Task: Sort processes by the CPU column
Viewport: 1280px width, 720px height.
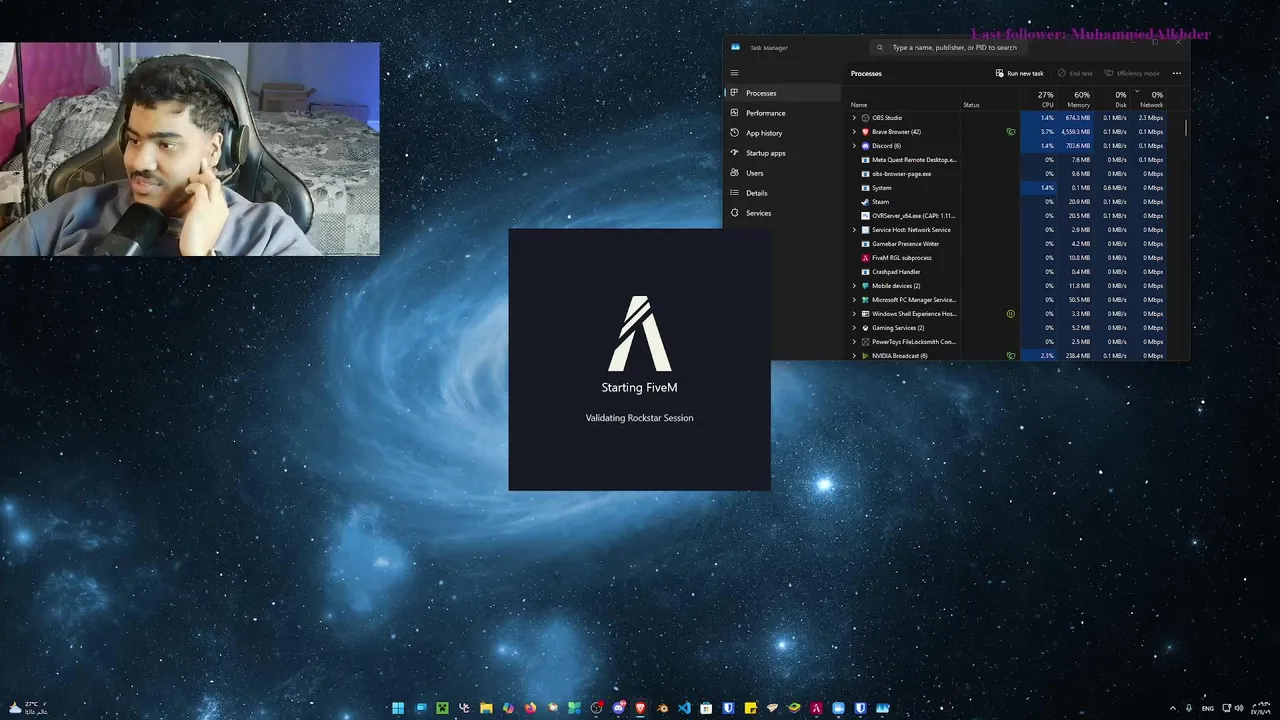Action: pos(1038,99)
